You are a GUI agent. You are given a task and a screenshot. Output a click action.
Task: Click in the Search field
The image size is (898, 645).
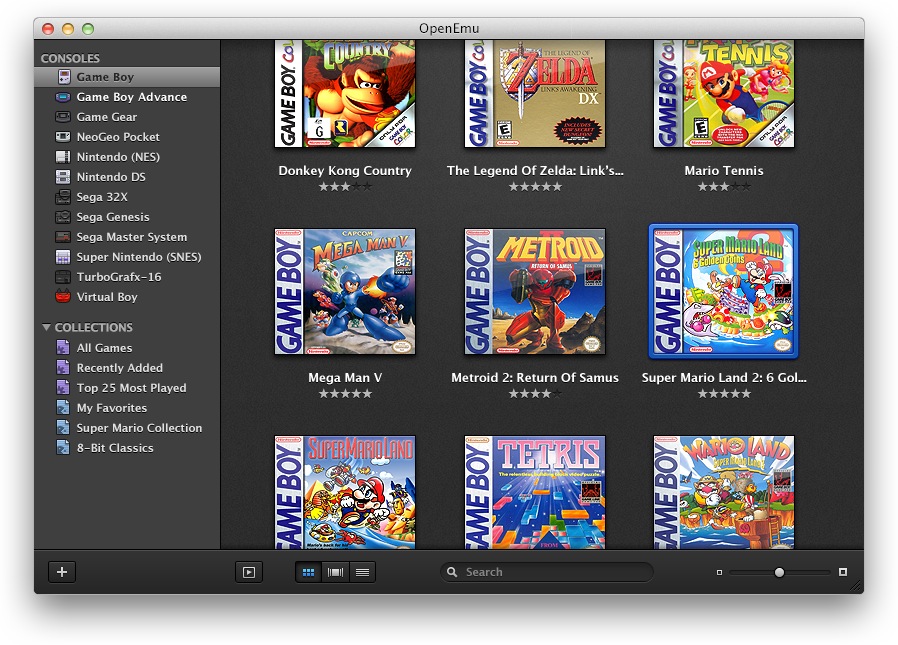pos(547,572)
